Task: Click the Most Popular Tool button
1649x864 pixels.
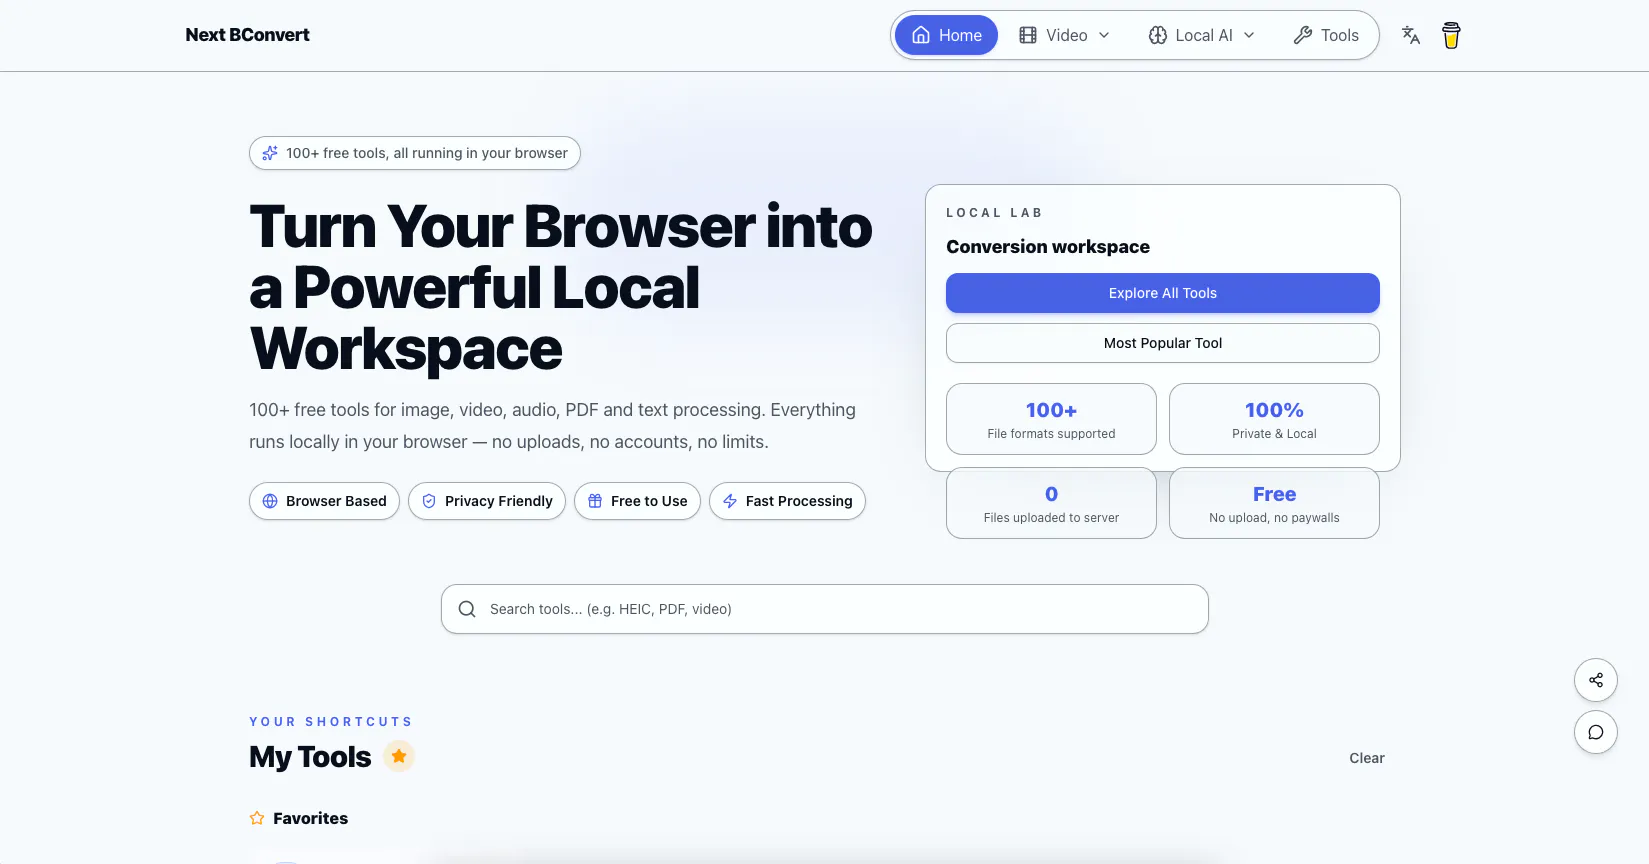Action: click(x=1163, y=343)
